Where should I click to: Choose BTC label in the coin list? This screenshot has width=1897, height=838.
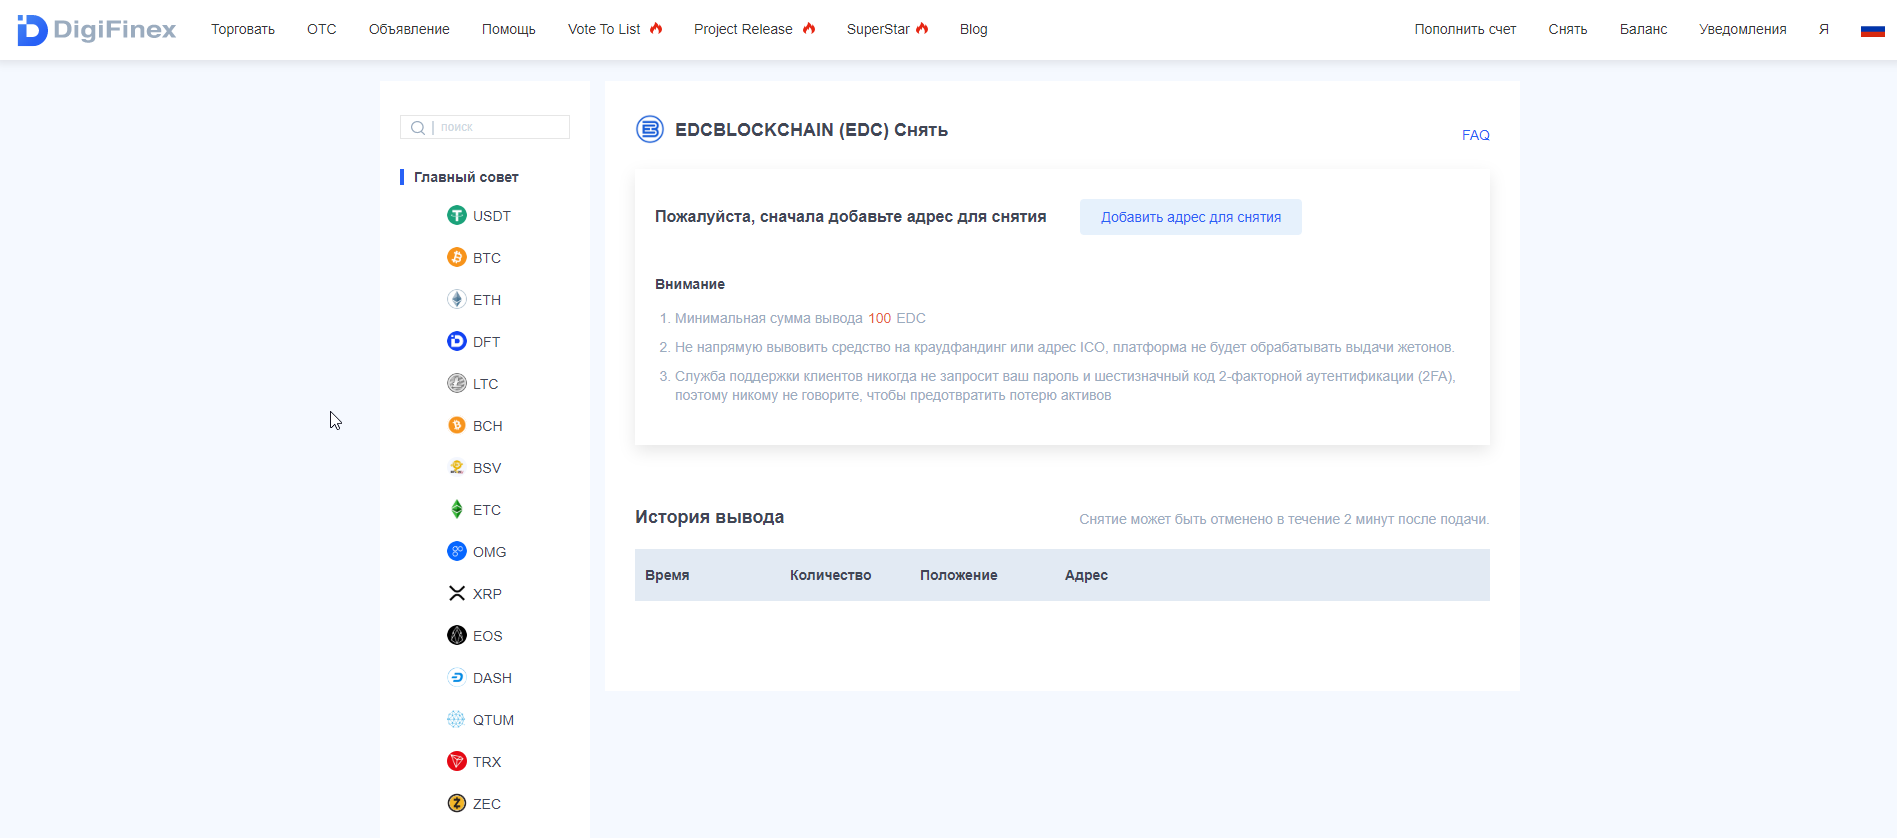(x=487, y=258)
